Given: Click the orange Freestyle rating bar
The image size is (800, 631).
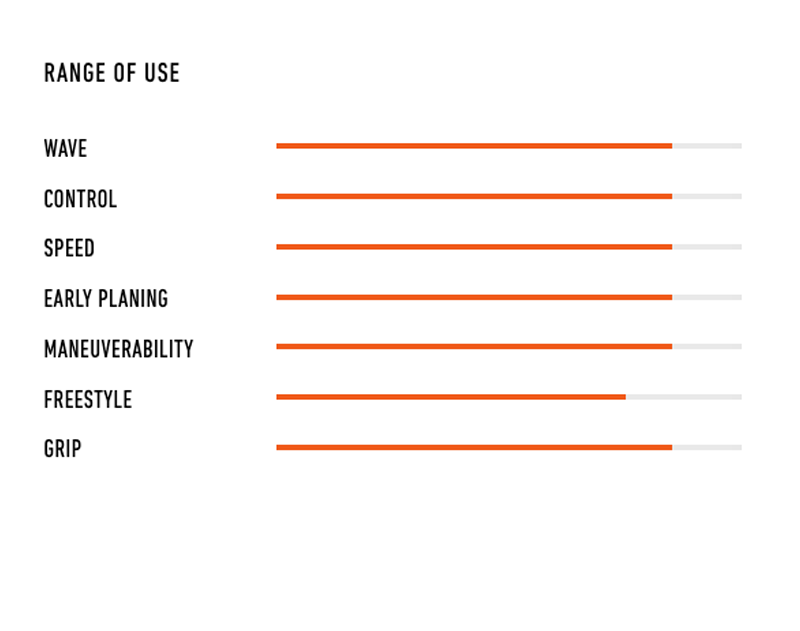Looking at the screenshot, I should [x=450, y=397].
